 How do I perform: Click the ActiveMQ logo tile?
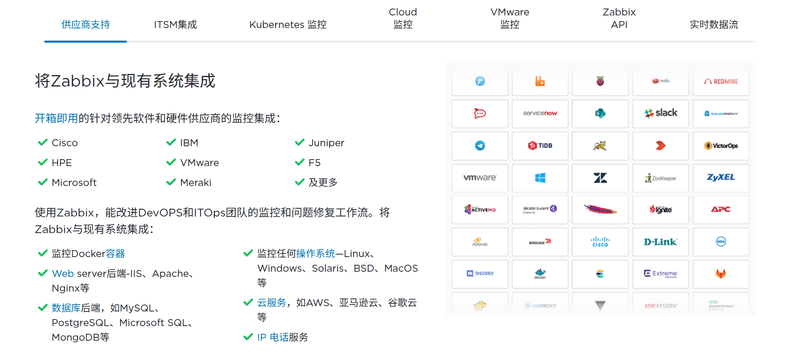pyautogui.click(x=480, y=210)
